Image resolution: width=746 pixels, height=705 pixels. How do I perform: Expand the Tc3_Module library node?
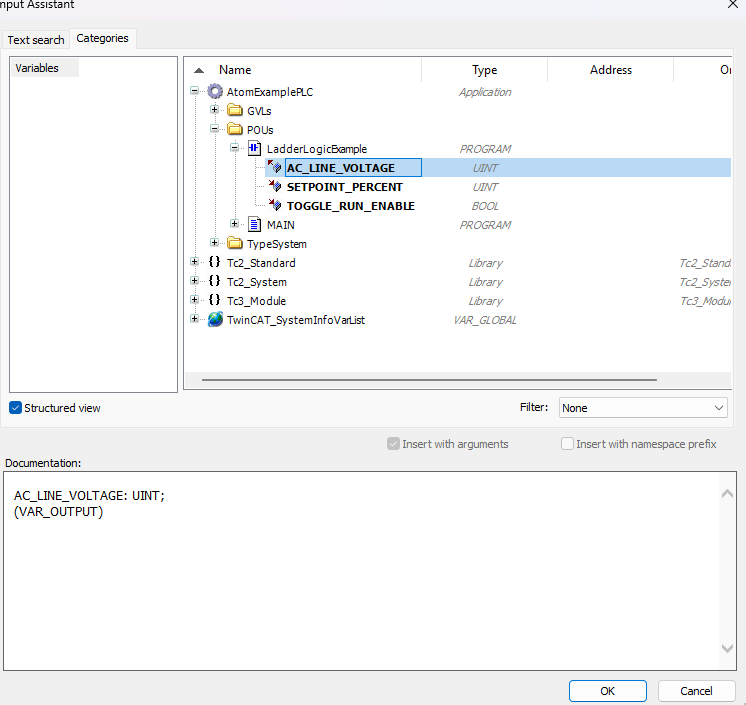(194, 299)
